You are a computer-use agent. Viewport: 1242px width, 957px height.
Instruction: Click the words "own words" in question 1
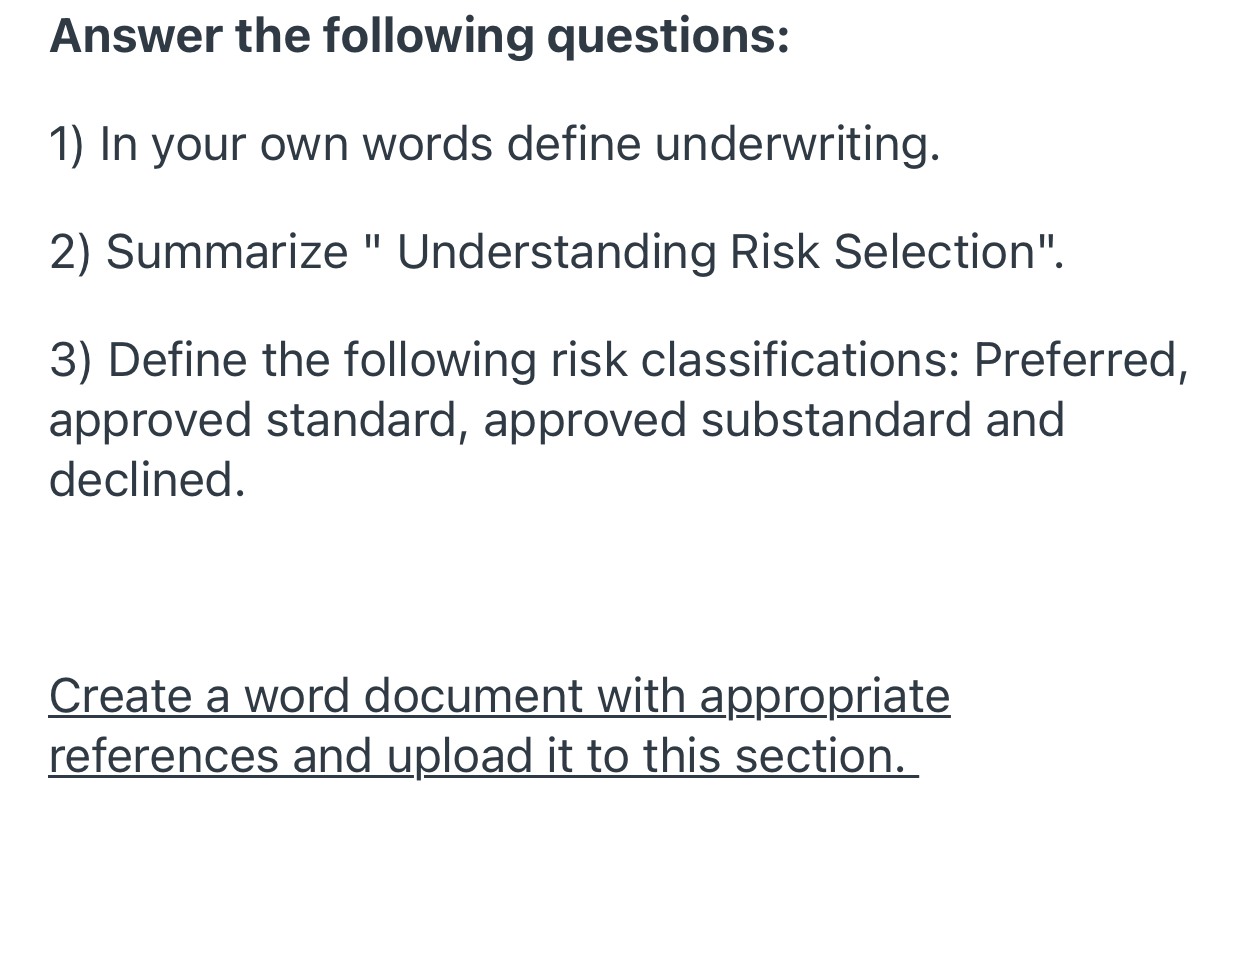click(376, 144)
